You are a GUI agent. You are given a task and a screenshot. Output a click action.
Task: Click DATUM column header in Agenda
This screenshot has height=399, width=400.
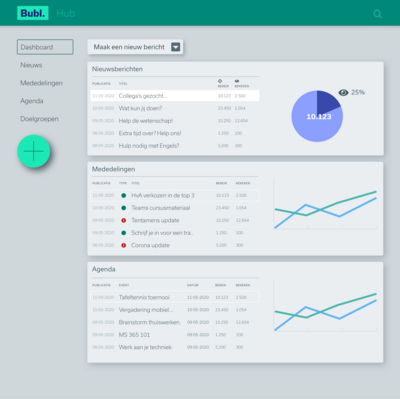(193, 285)
